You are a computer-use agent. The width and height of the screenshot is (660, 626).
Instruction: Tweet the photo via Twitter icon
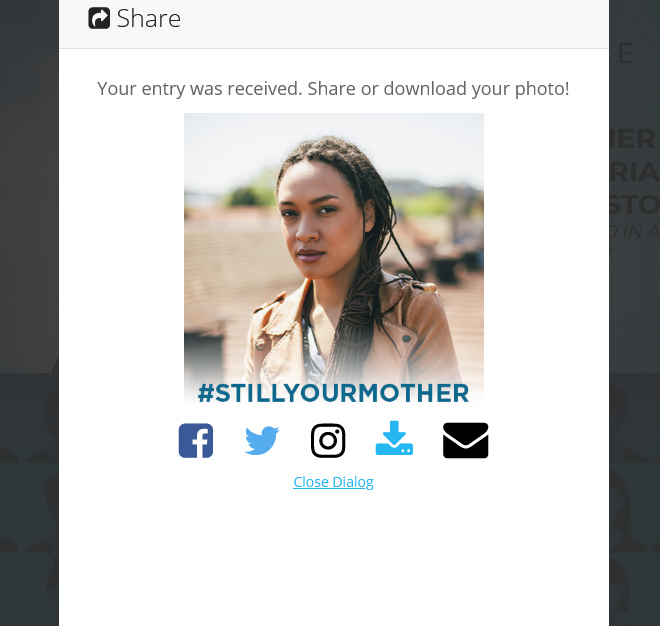pyautogui.click(x=262, y=440)
